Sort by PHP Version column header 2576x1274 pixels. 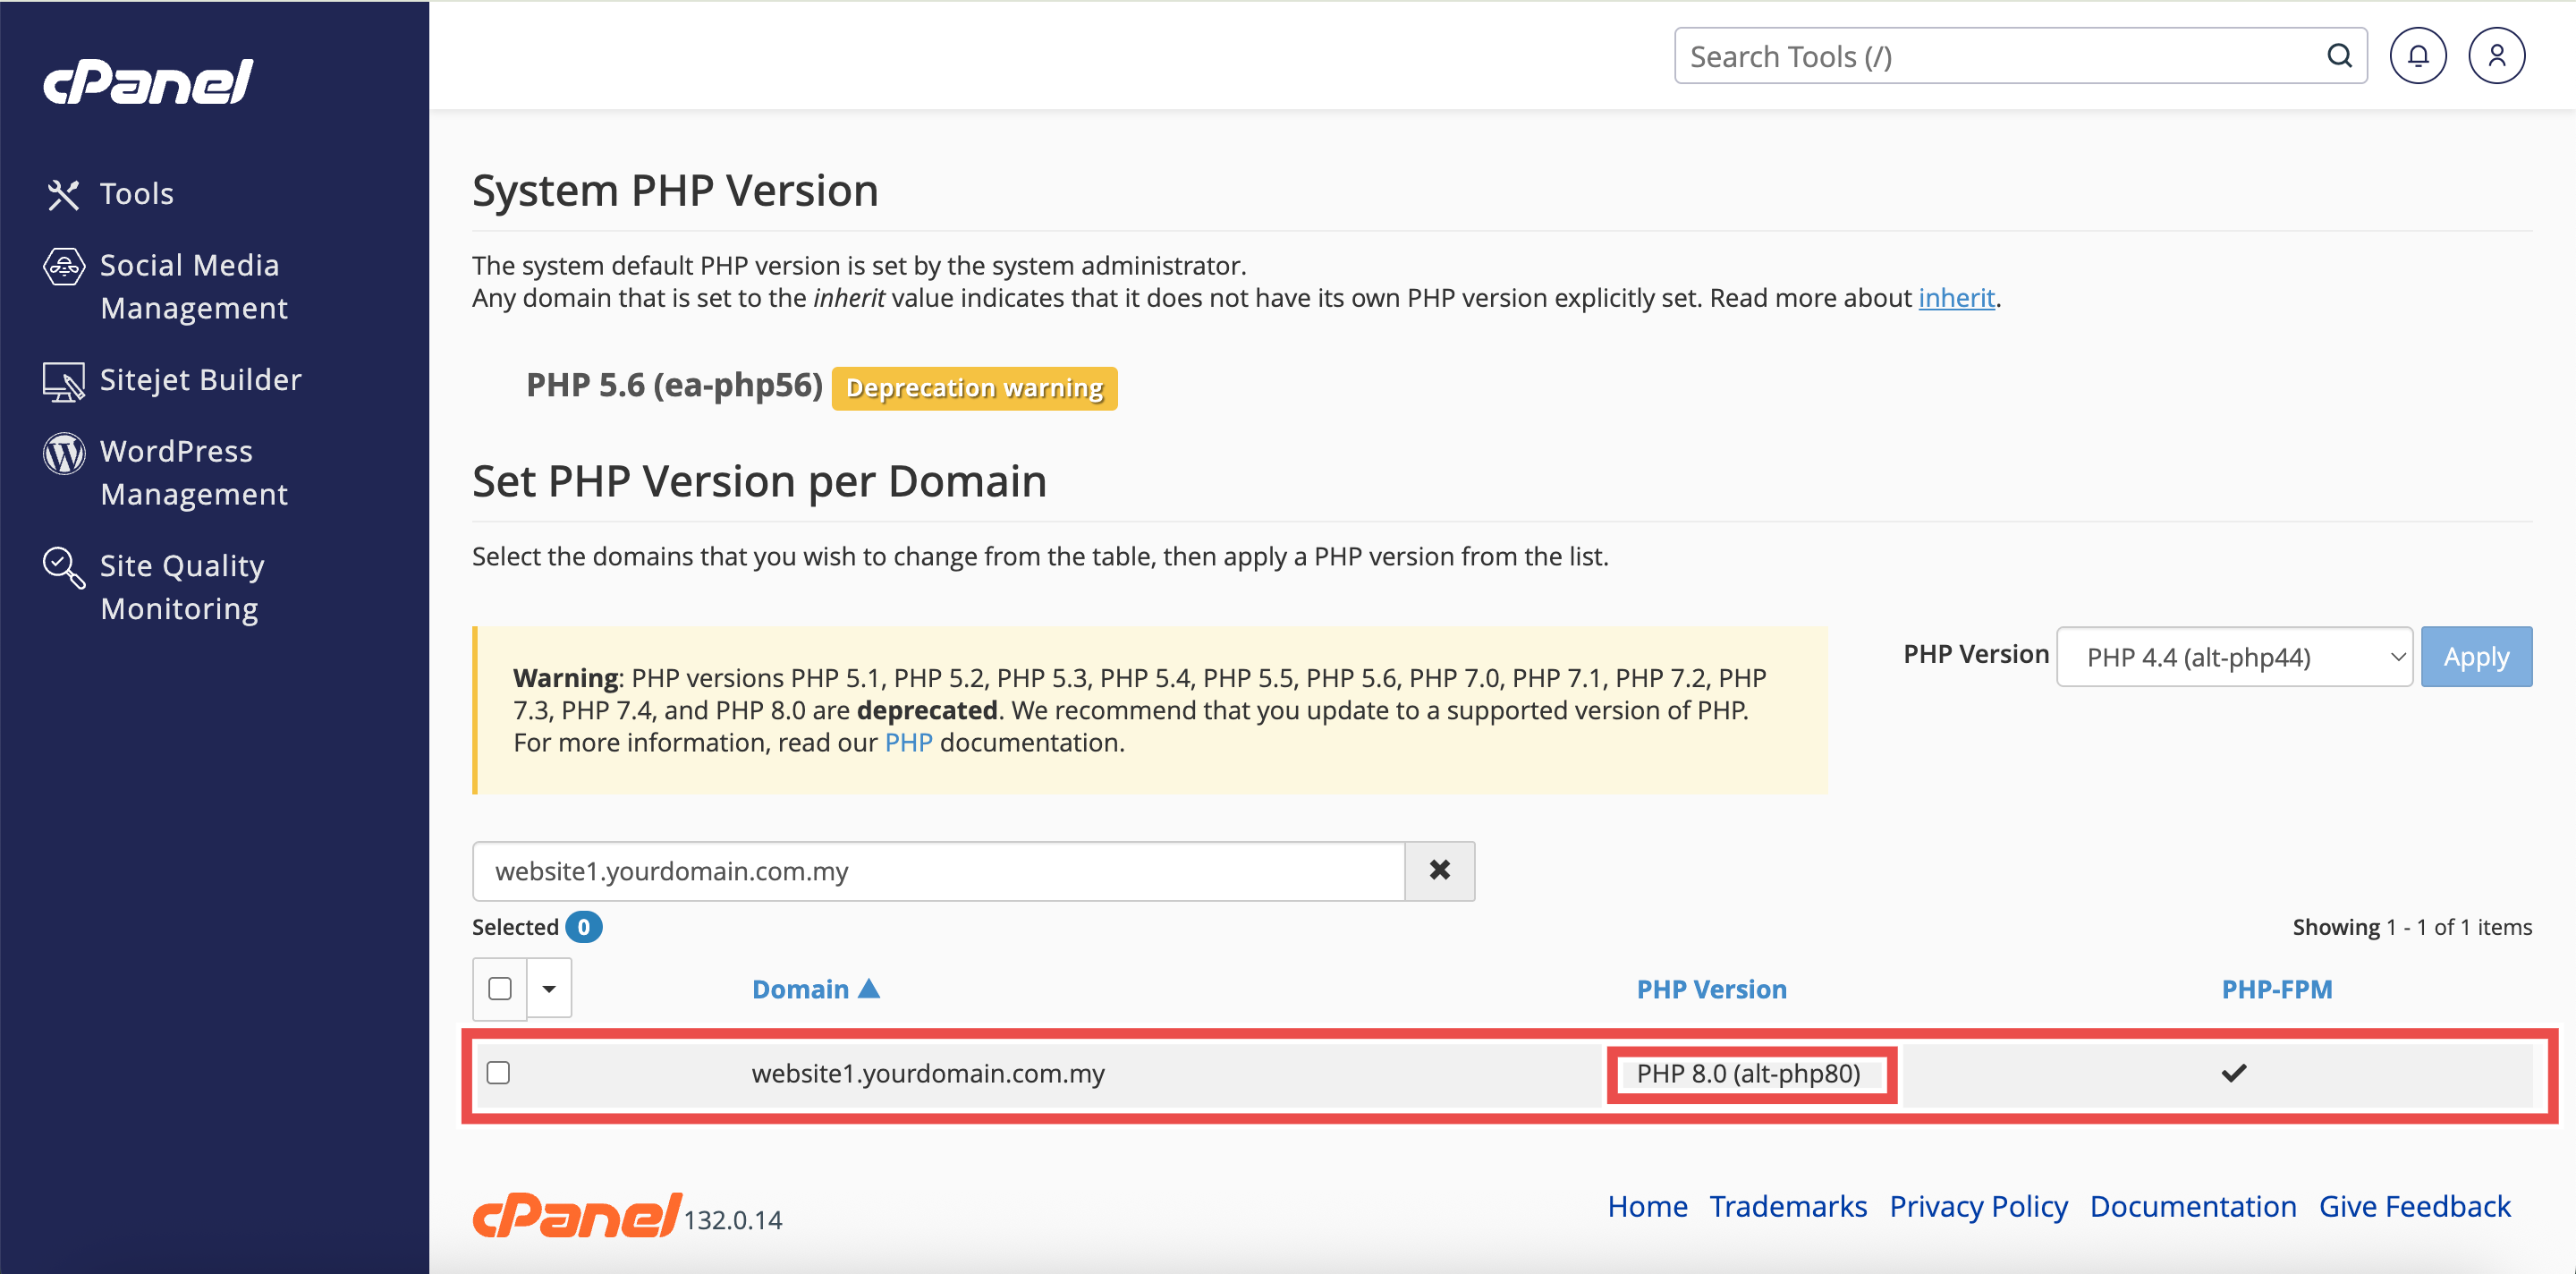[1711, 989]
